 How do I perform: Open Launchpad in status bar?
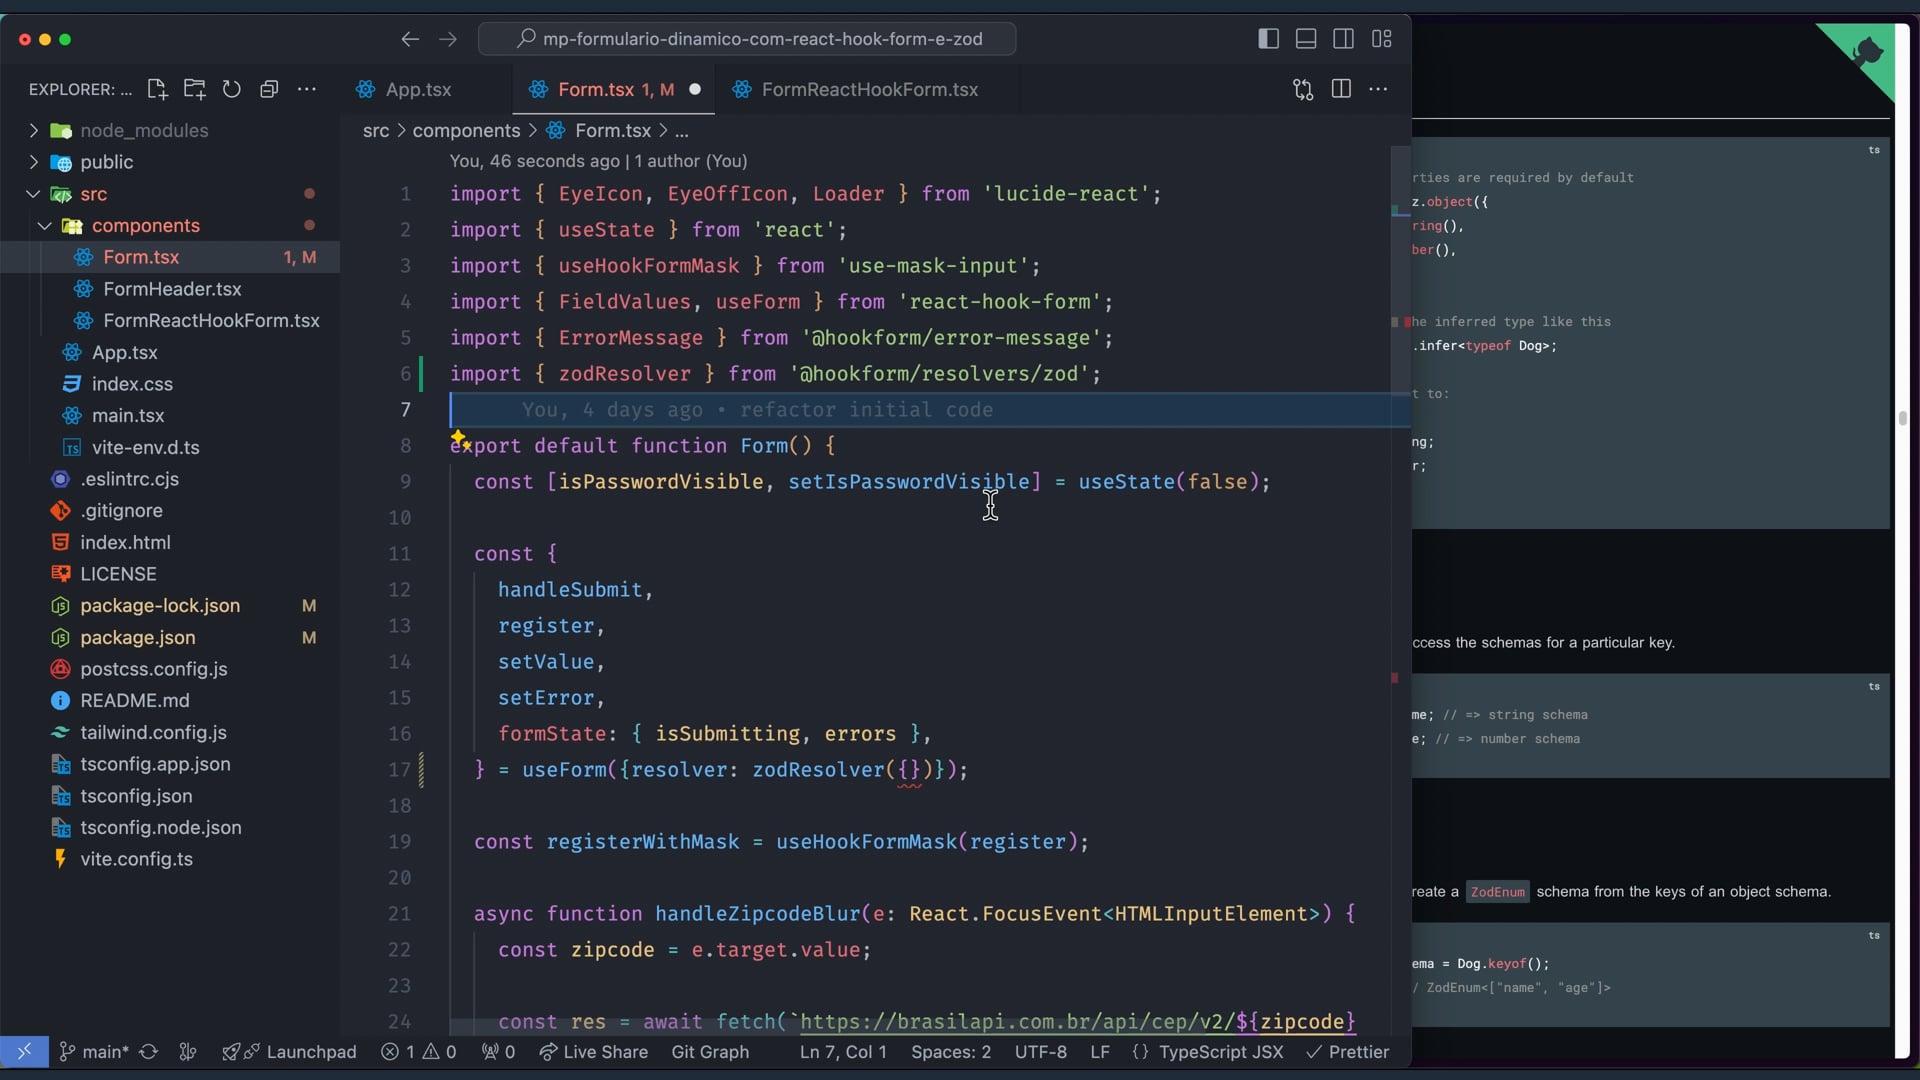pyautogui.click(x=290, y=1052)
